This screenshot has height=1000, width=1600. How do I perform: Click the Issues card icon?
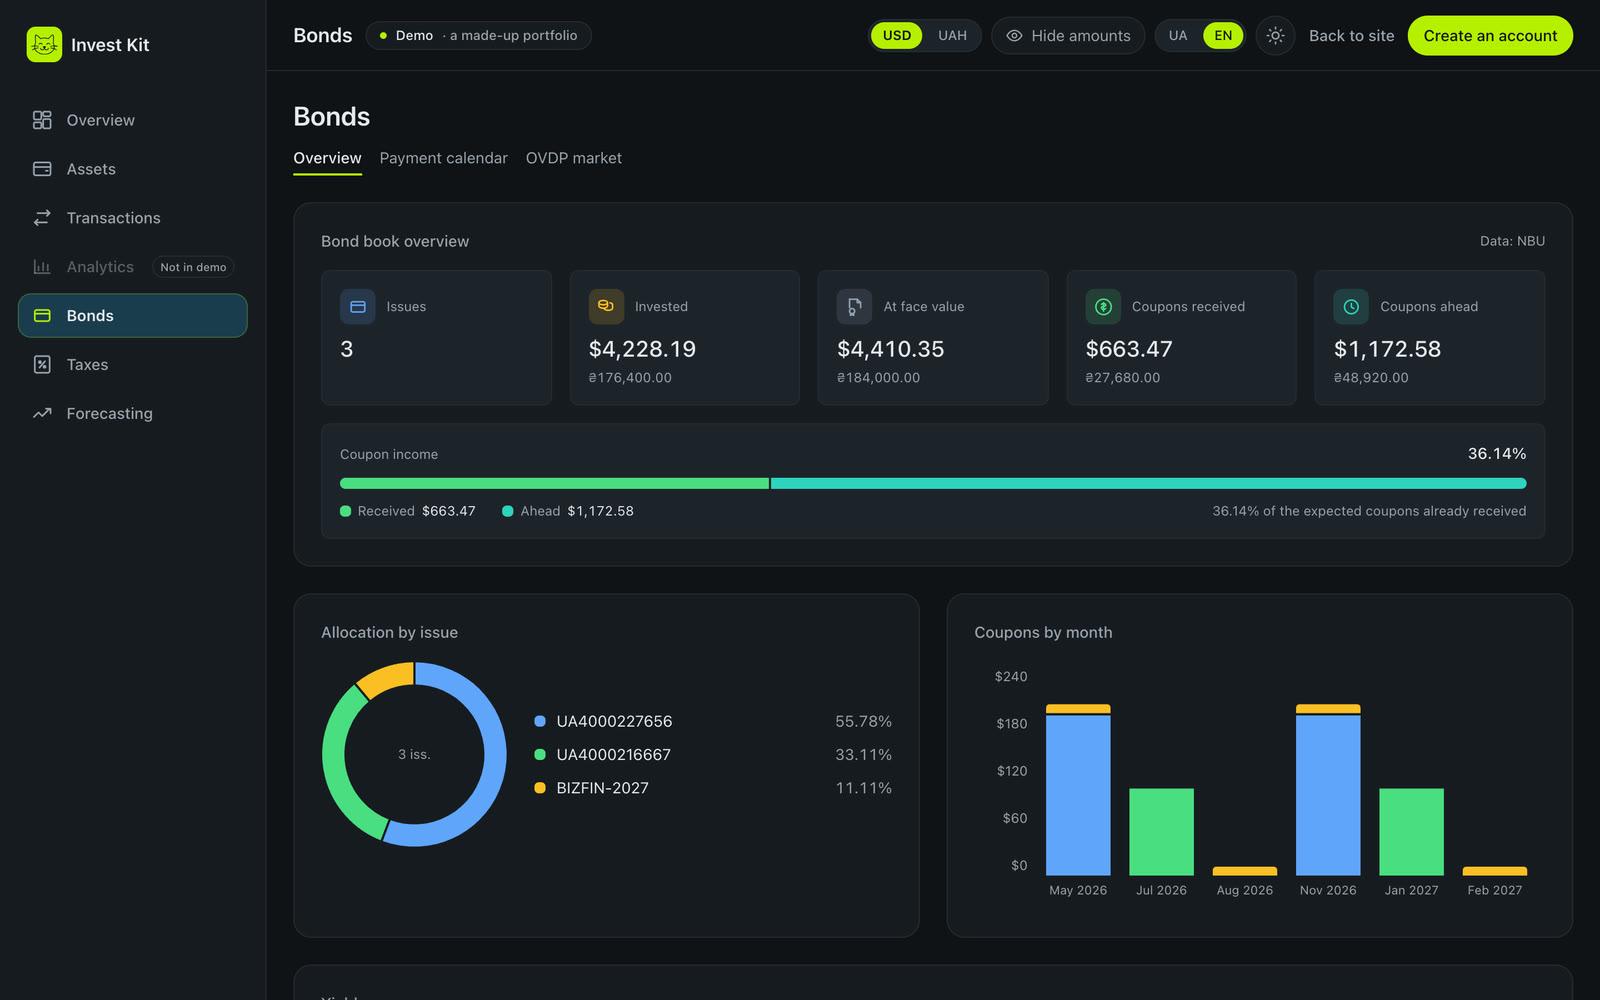tap(358, 307)
